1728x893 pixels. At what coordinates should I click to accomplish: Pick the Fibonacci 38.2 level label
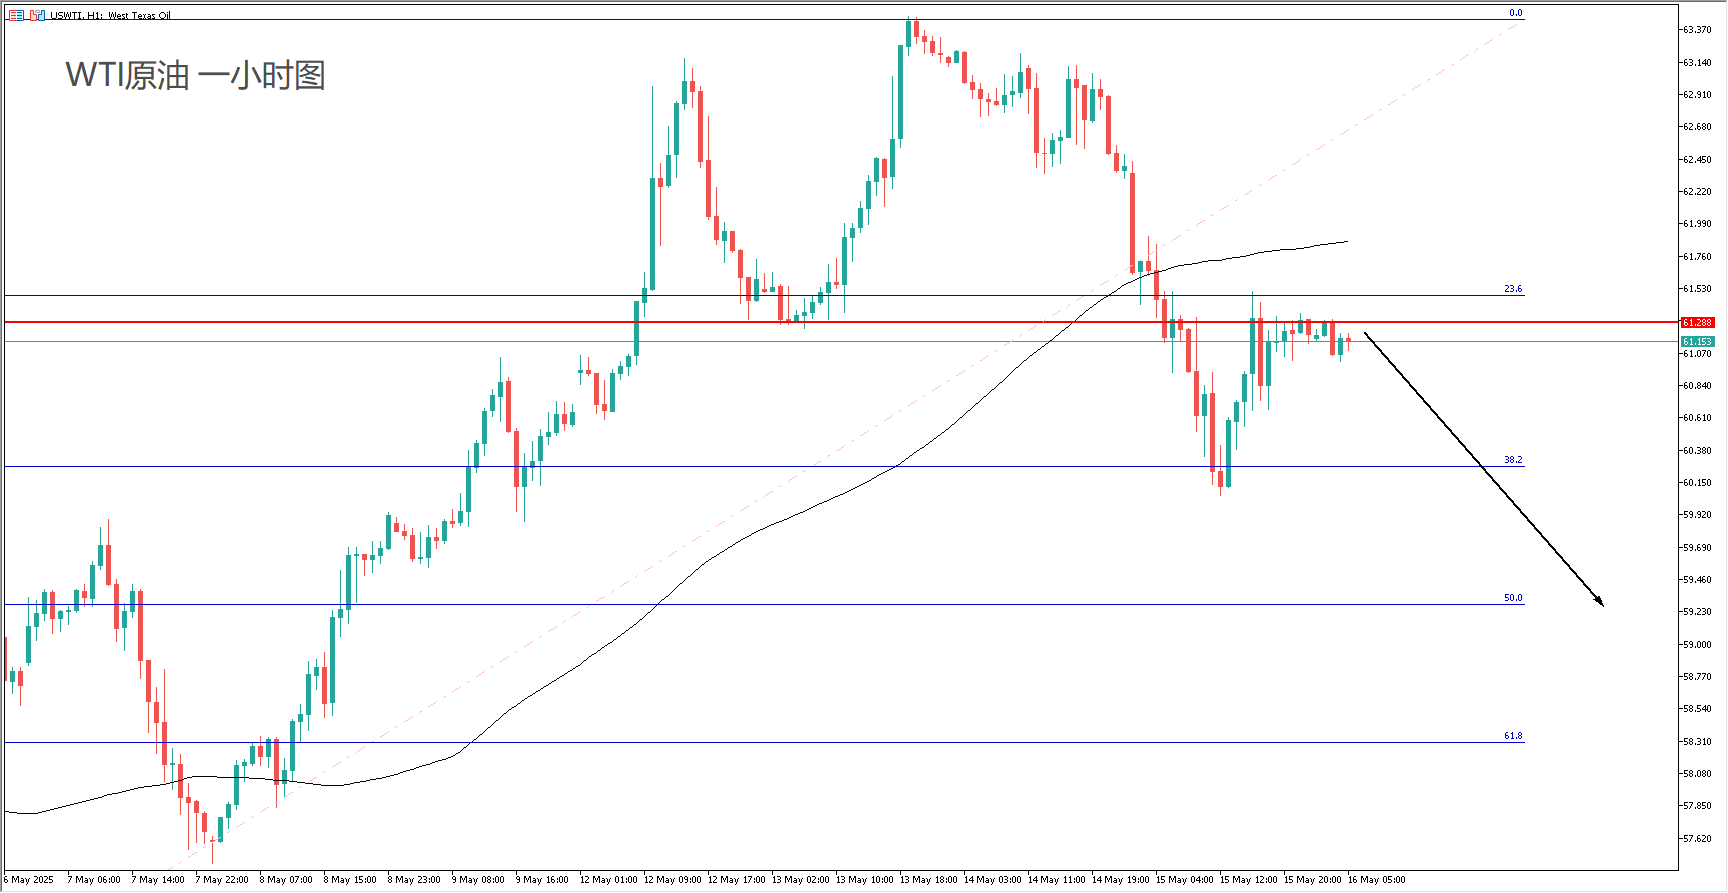(1513, 460)
